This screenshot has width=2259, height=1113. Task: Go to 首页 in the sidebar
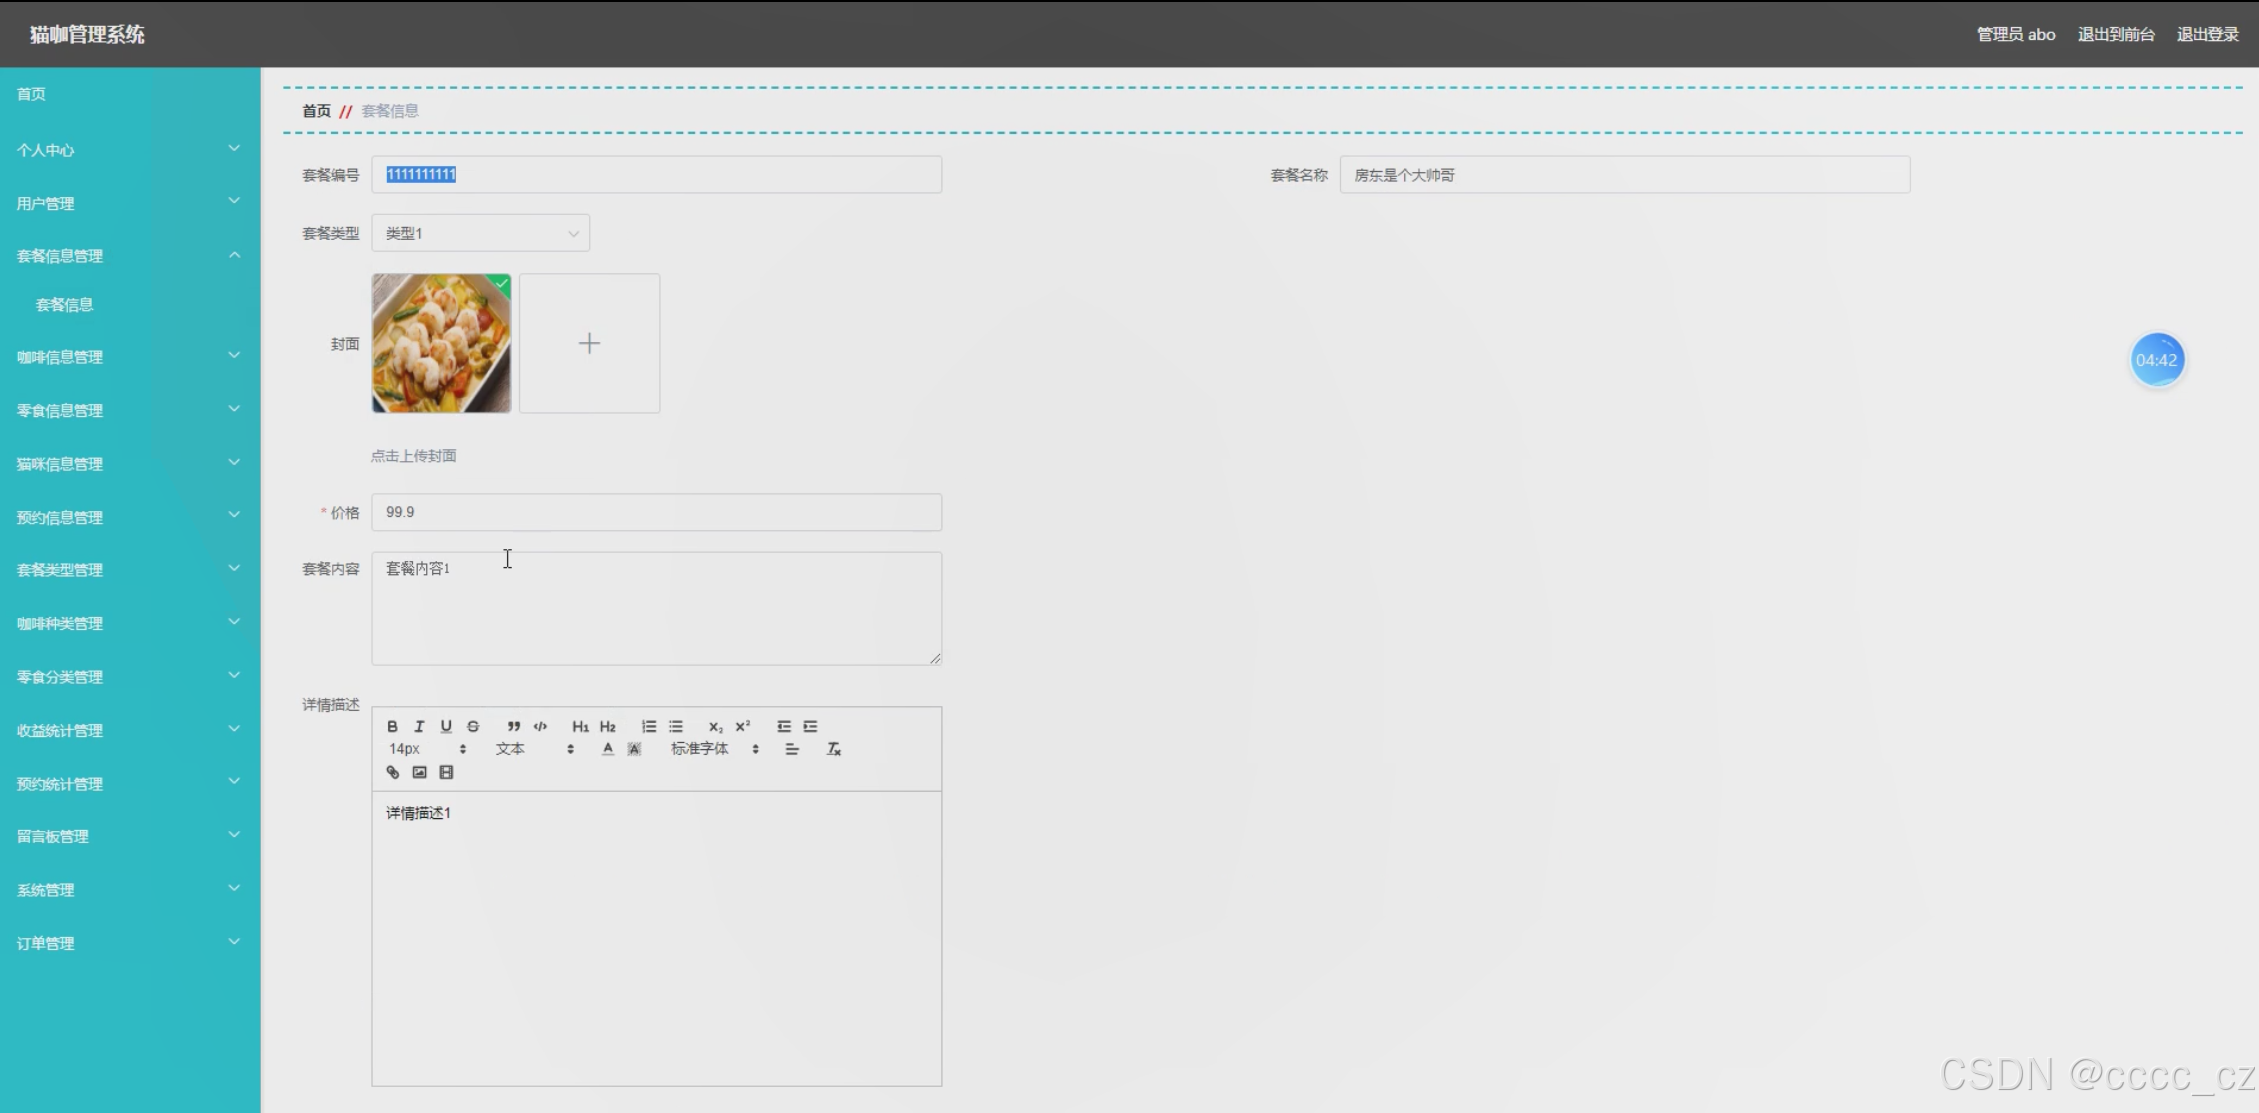point(31,94)
